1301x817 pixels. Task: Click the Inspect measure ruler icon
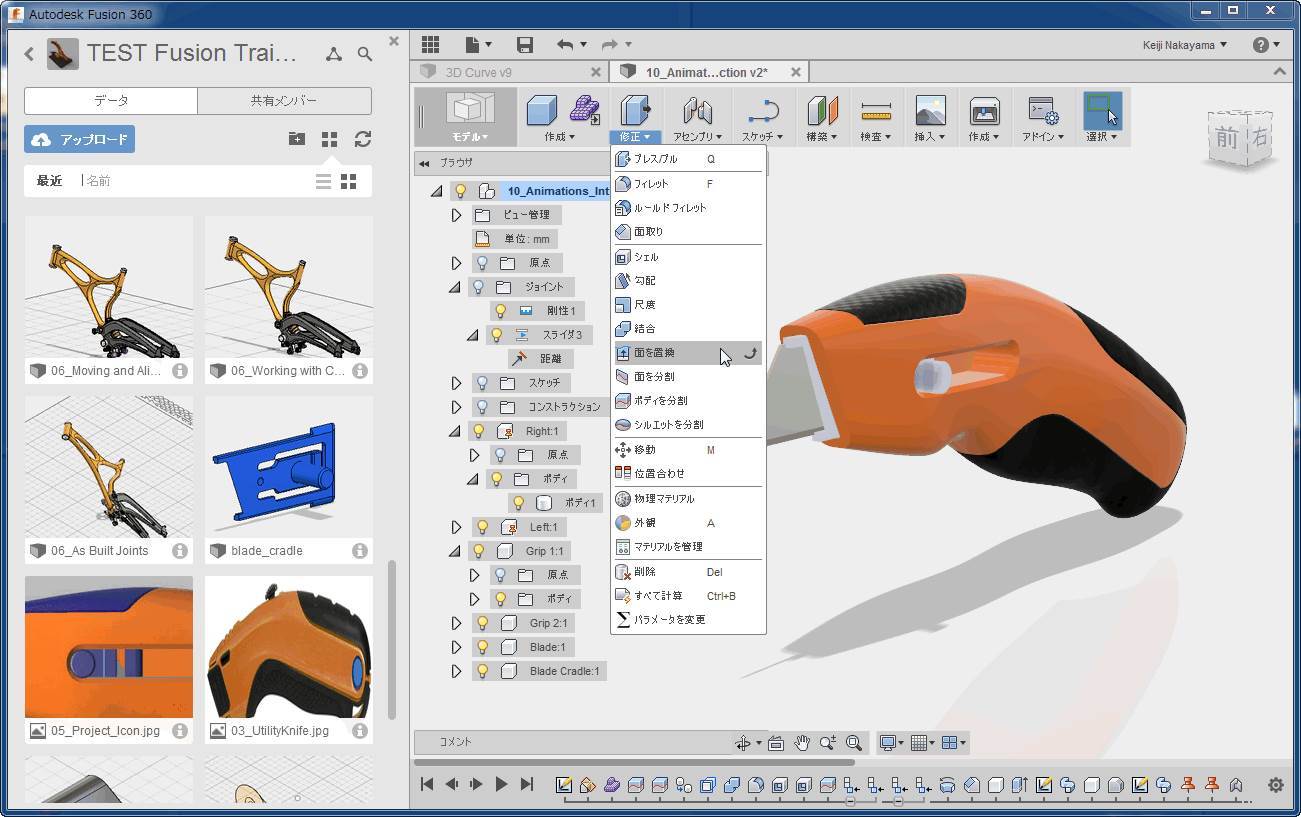coord(876,111)
